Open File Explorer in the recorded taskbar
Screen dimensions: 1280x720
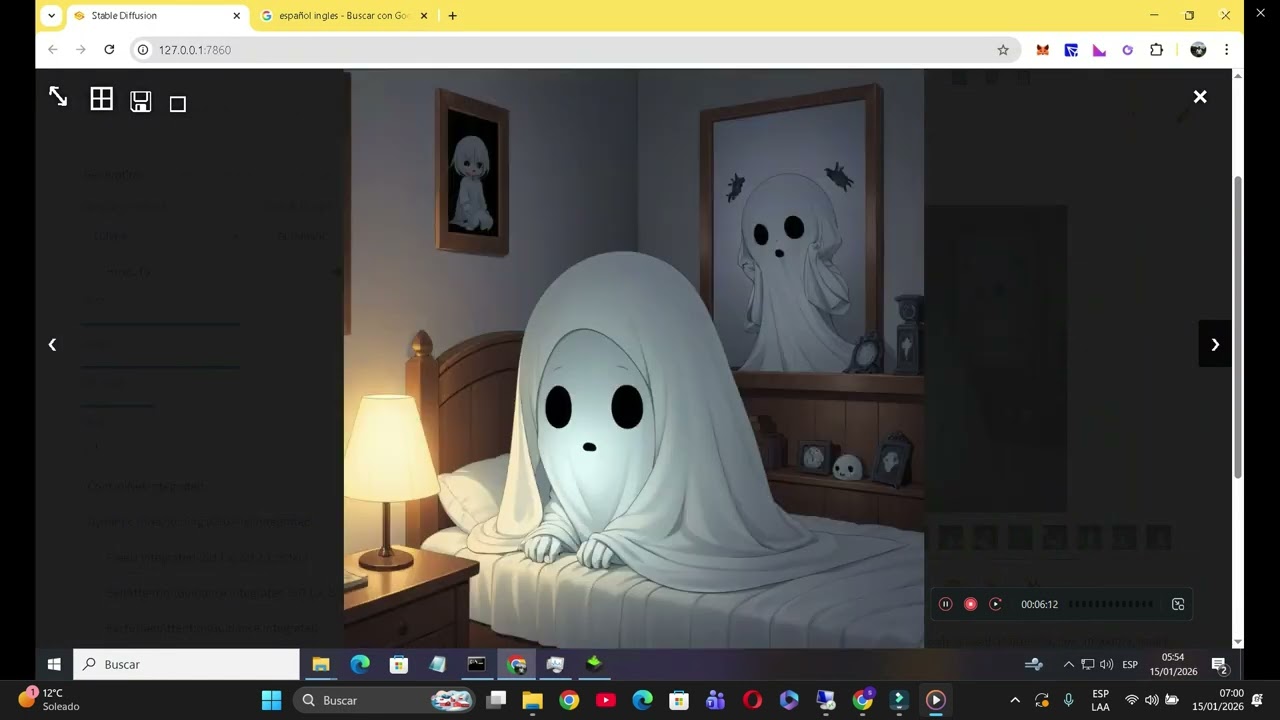(321, 664)
